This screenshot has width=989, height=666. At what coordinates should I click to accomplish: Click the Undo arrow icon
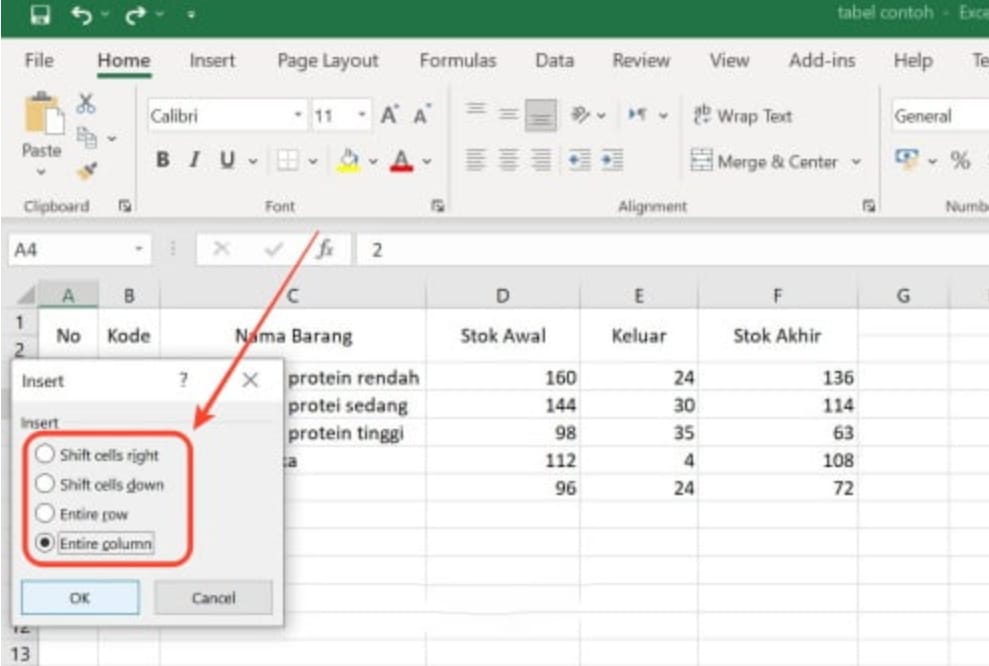pos(83,17)
